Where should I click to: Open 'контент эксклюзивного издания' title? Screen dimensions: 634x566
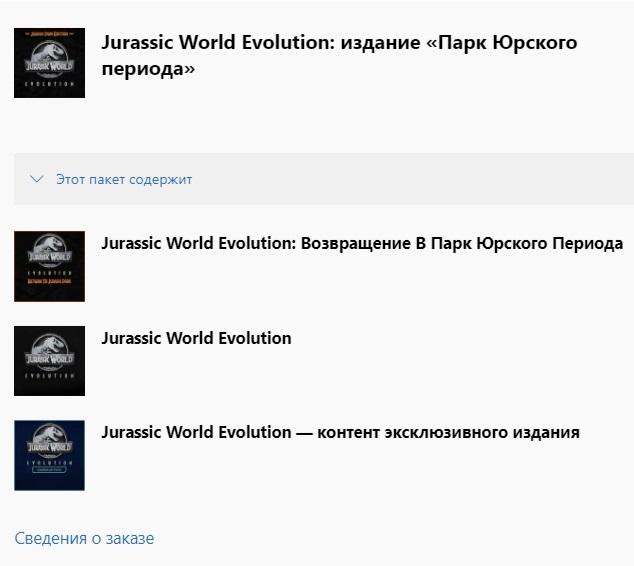point(340,433)
